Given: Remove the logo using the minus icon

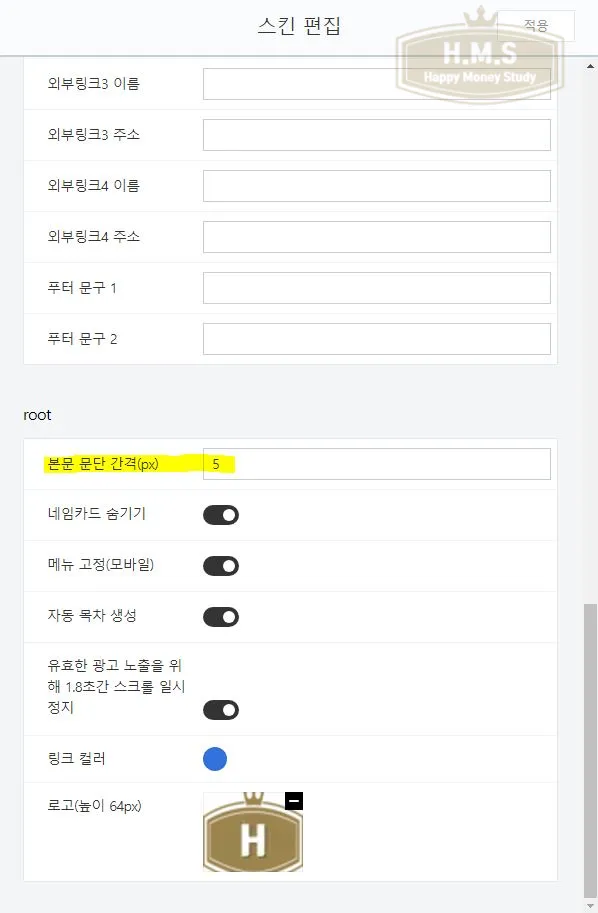Looking at the screenshot, I should point(295,800).
